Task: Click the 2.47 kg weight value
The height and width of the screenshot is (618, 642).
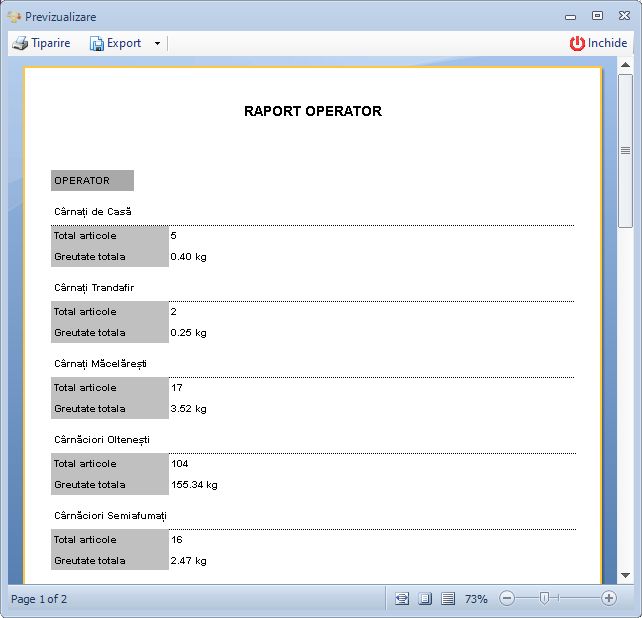Action: [188, 561]
